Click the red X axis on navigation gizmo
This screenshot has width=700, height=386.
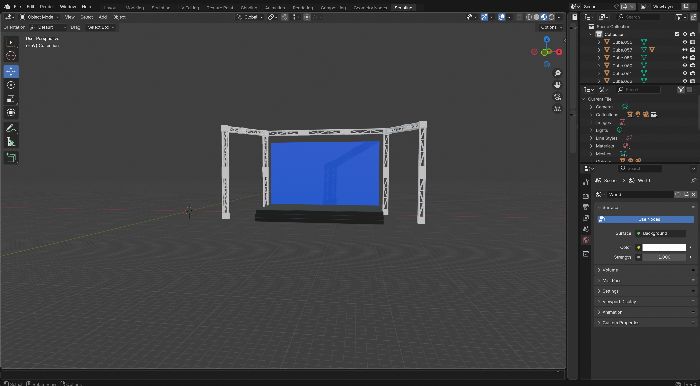coord(558,52)
